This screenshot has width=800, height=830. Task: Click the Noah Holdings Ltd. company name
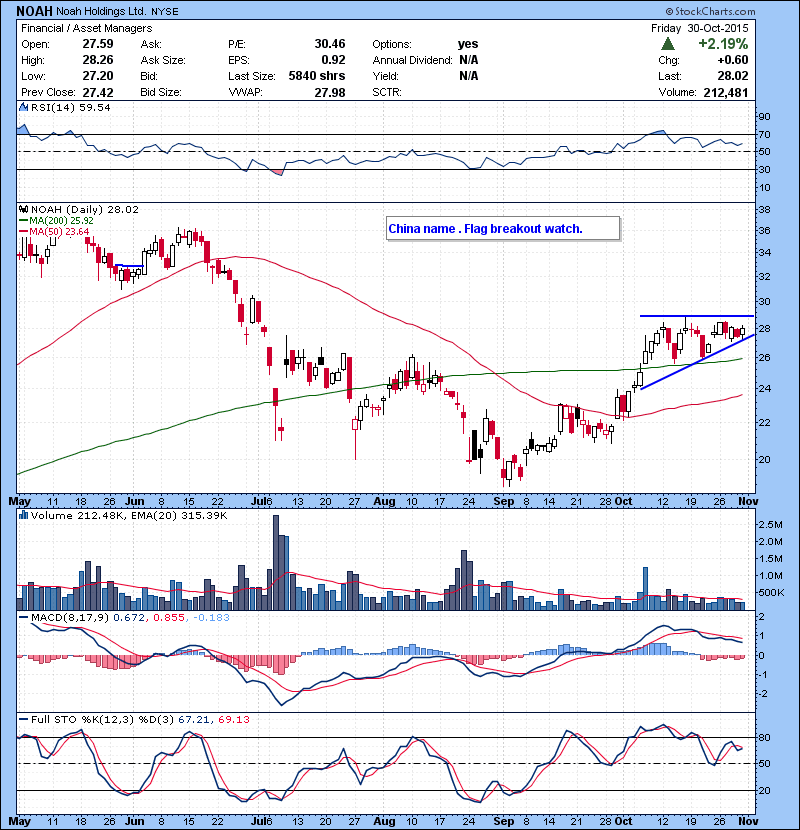pos(102,11)
